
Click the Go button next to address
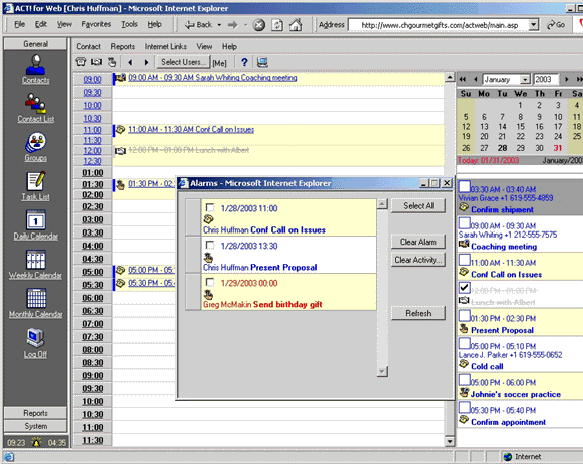point(556,25)
